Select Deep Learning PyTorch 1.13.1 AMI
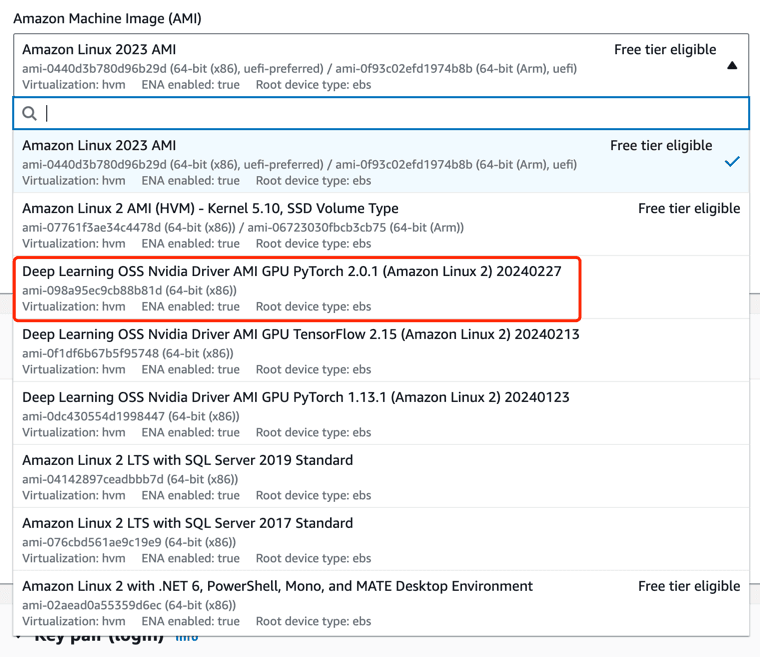 (x=295, y=398)
